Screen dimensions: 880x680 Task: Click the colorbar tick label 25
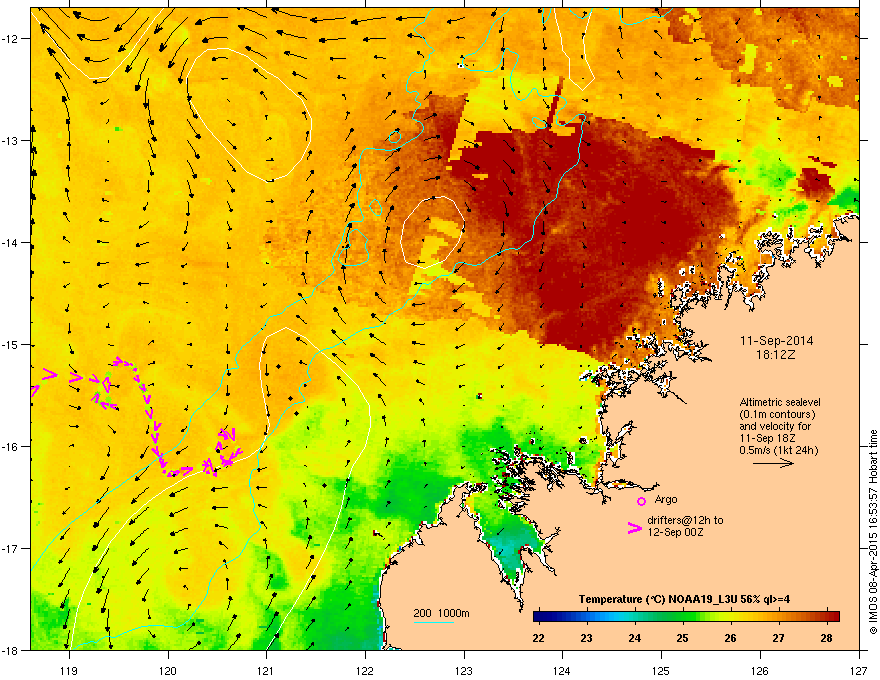(x=682, y=638)
